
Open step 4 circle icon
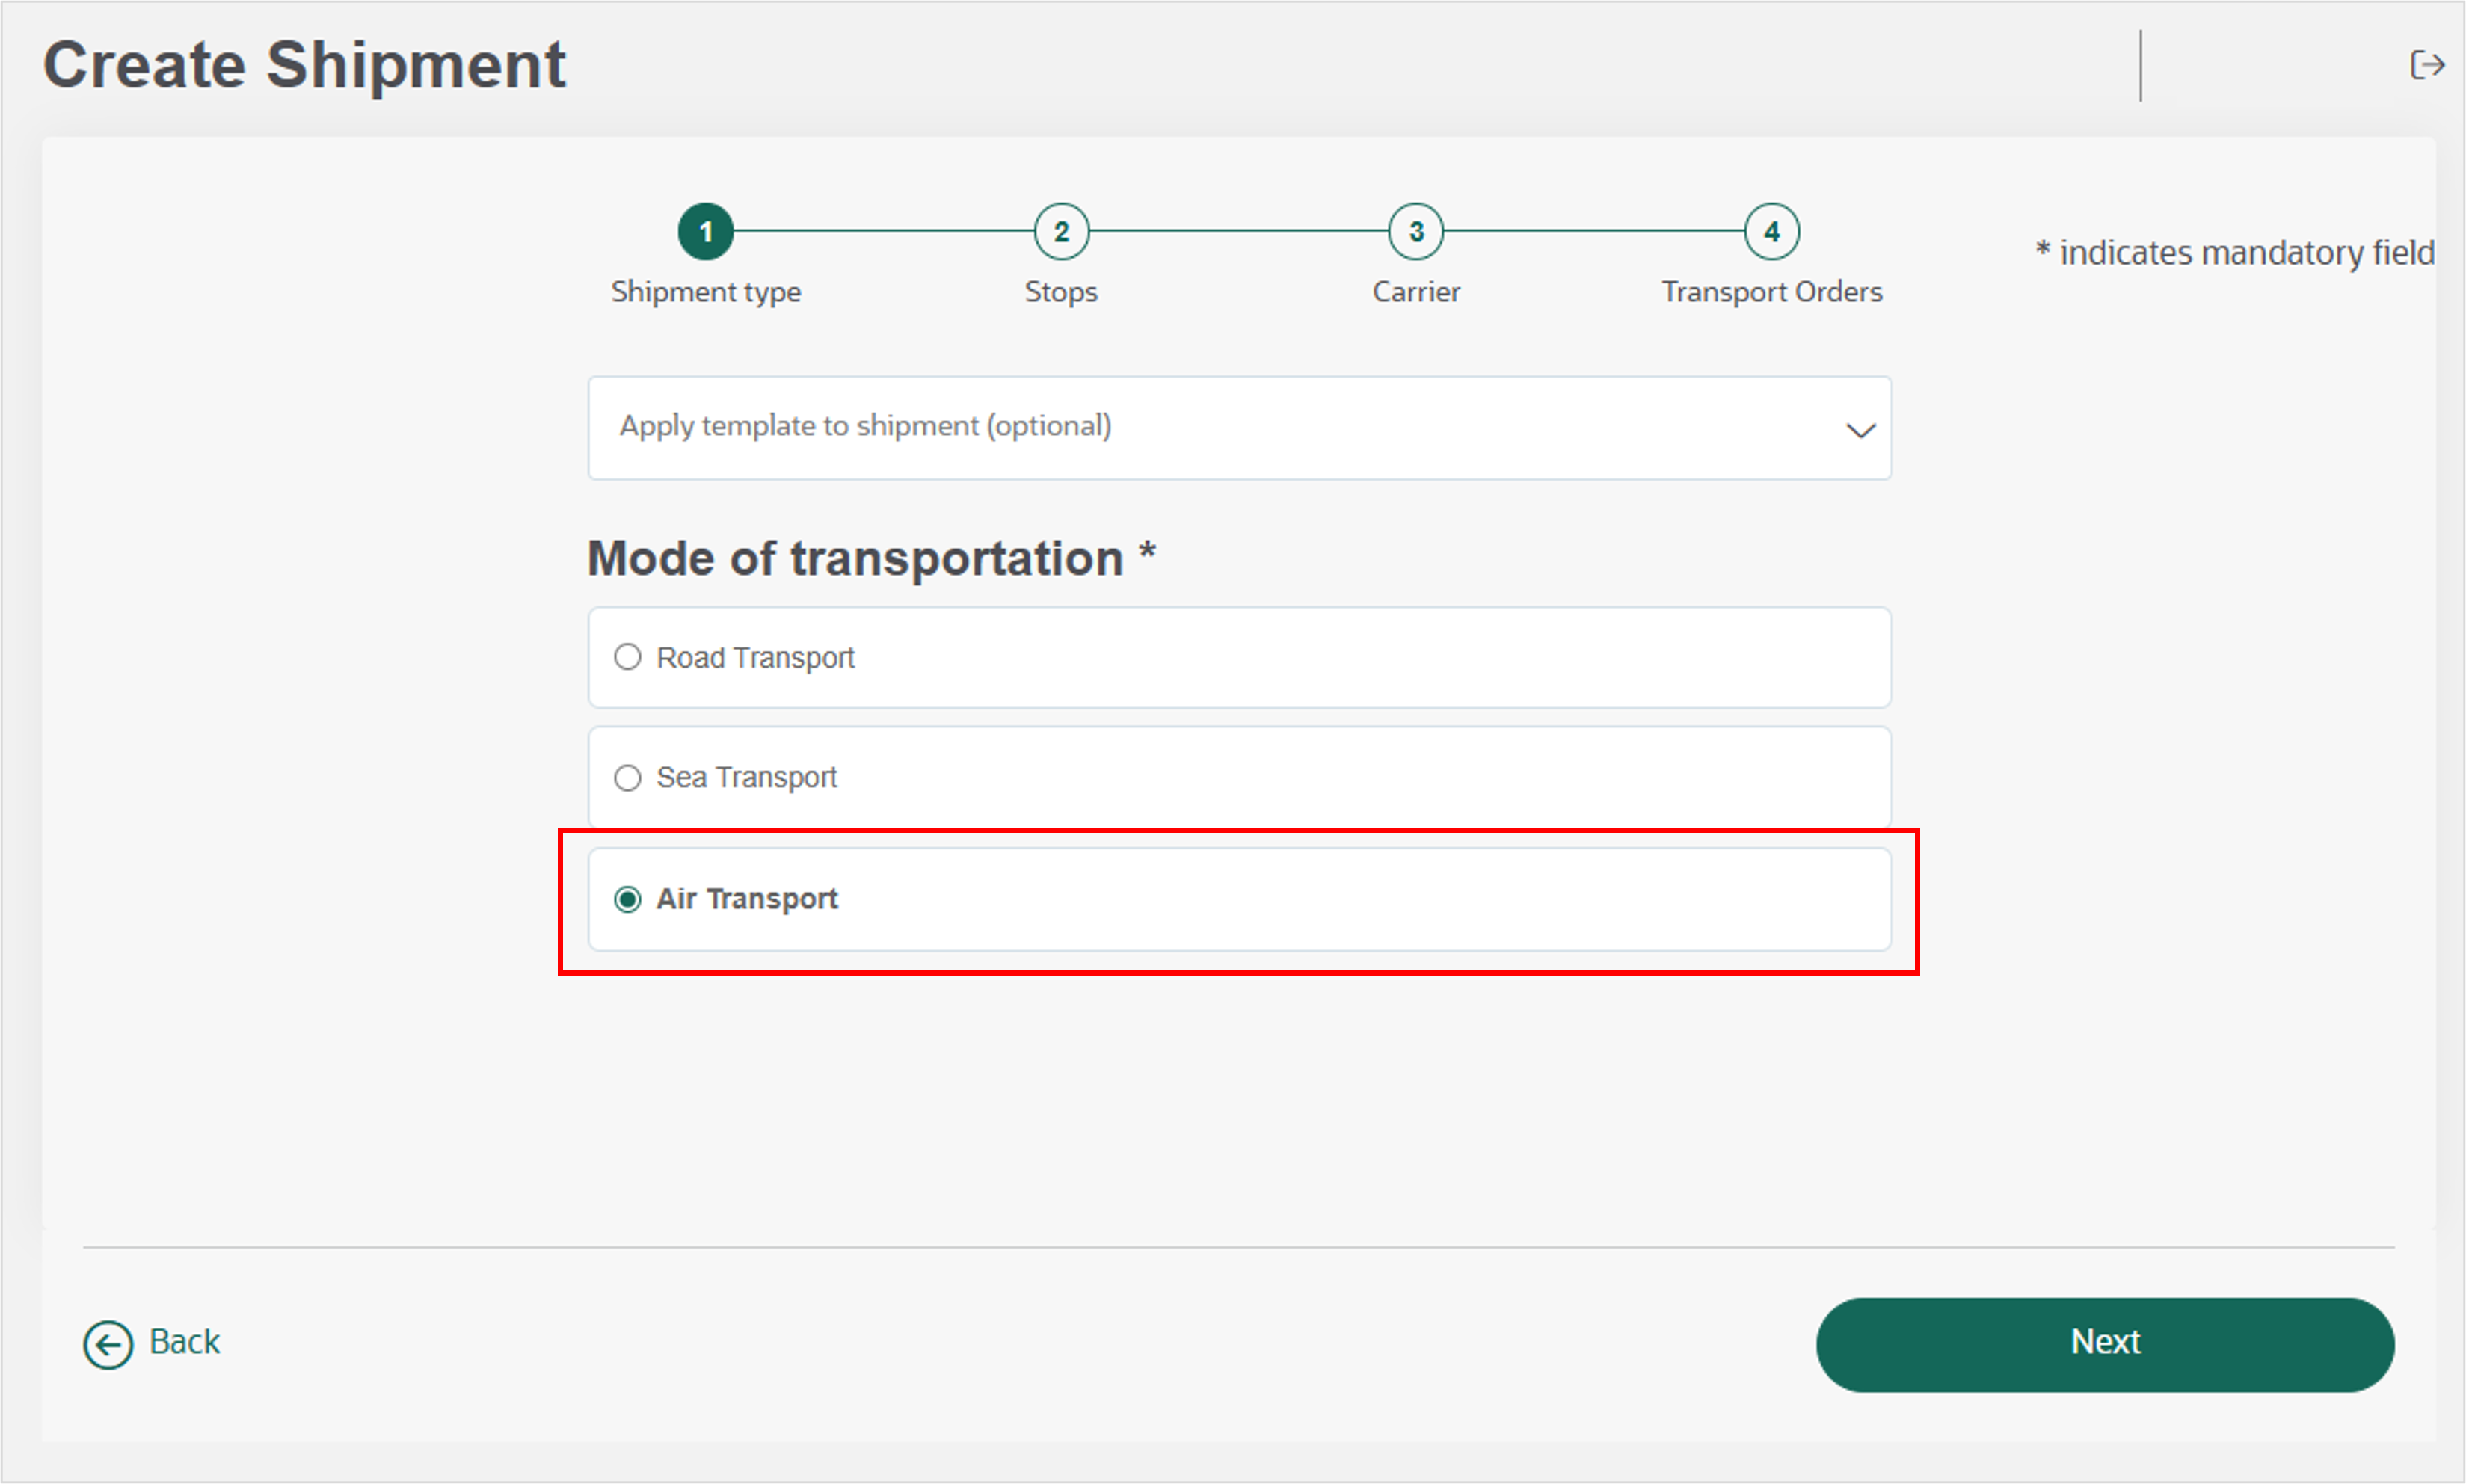click(x=1771, y=232)
